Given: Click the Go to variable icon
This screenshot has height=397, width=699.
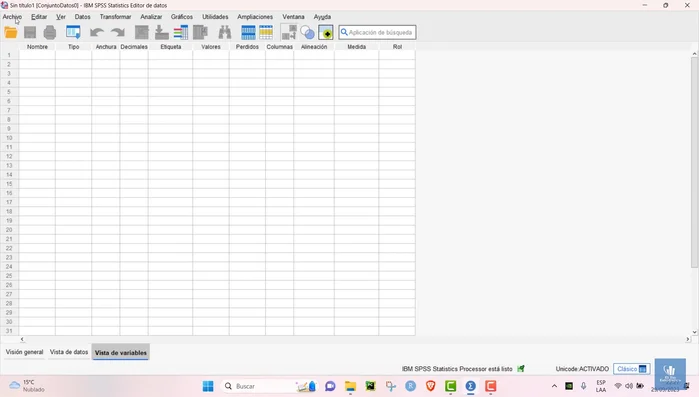Looking at the screenshot, I should pyautogui.click(x=161, y=33).
